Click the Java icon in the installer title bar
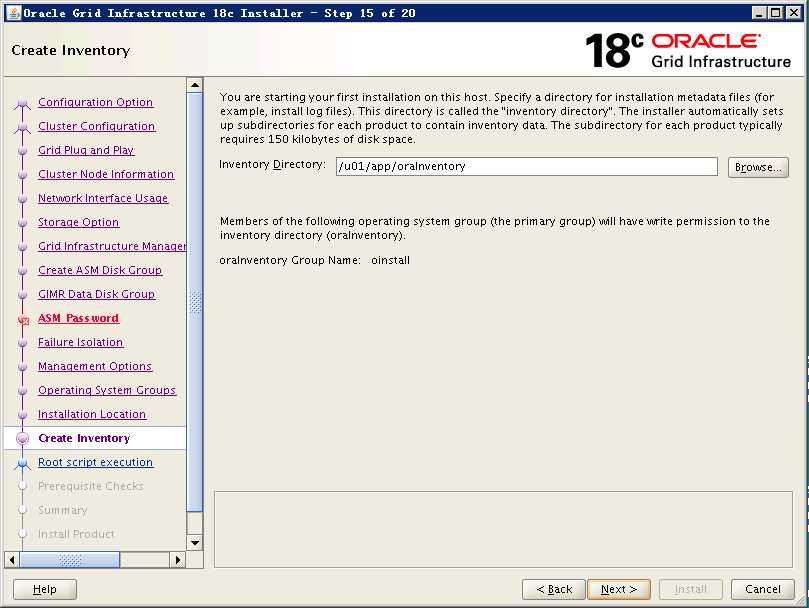 click(14, 13)
